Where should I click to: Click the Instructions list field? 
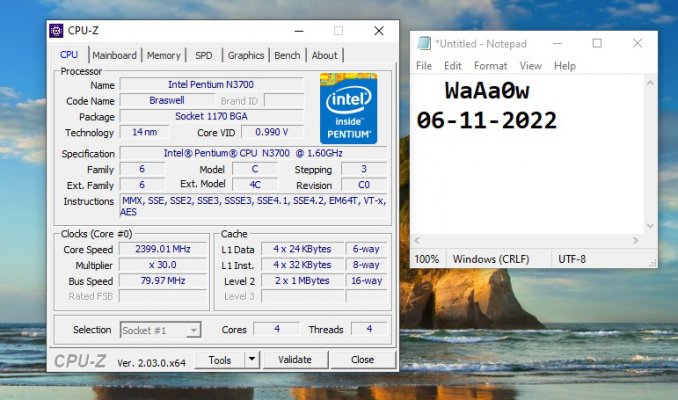[x=253, y=206]
